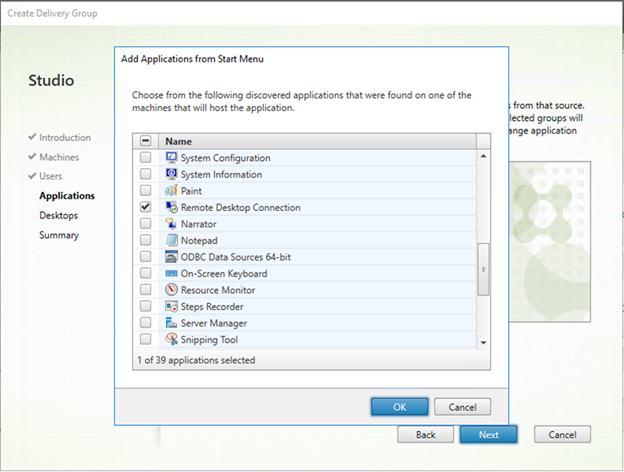624x472 pixels.
Task: Go to the Desktops wizard step
Action: coord(58,215)
